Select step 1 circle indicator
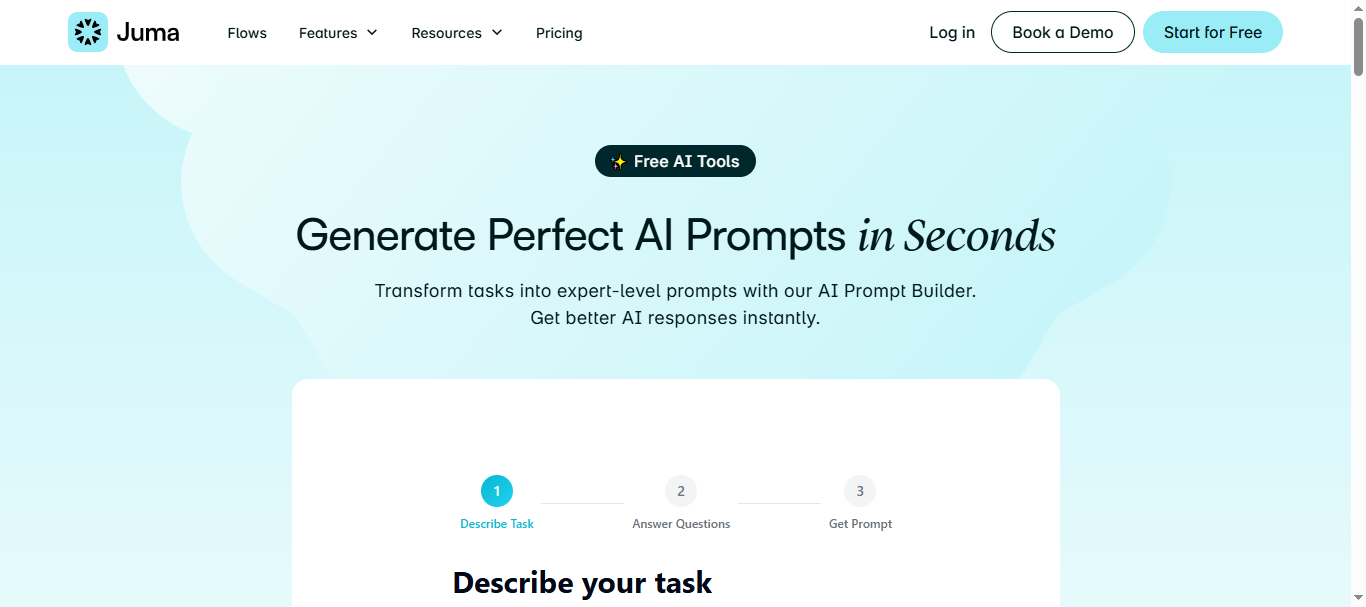Screen dimensions: 1366x607 click(497, 491)
